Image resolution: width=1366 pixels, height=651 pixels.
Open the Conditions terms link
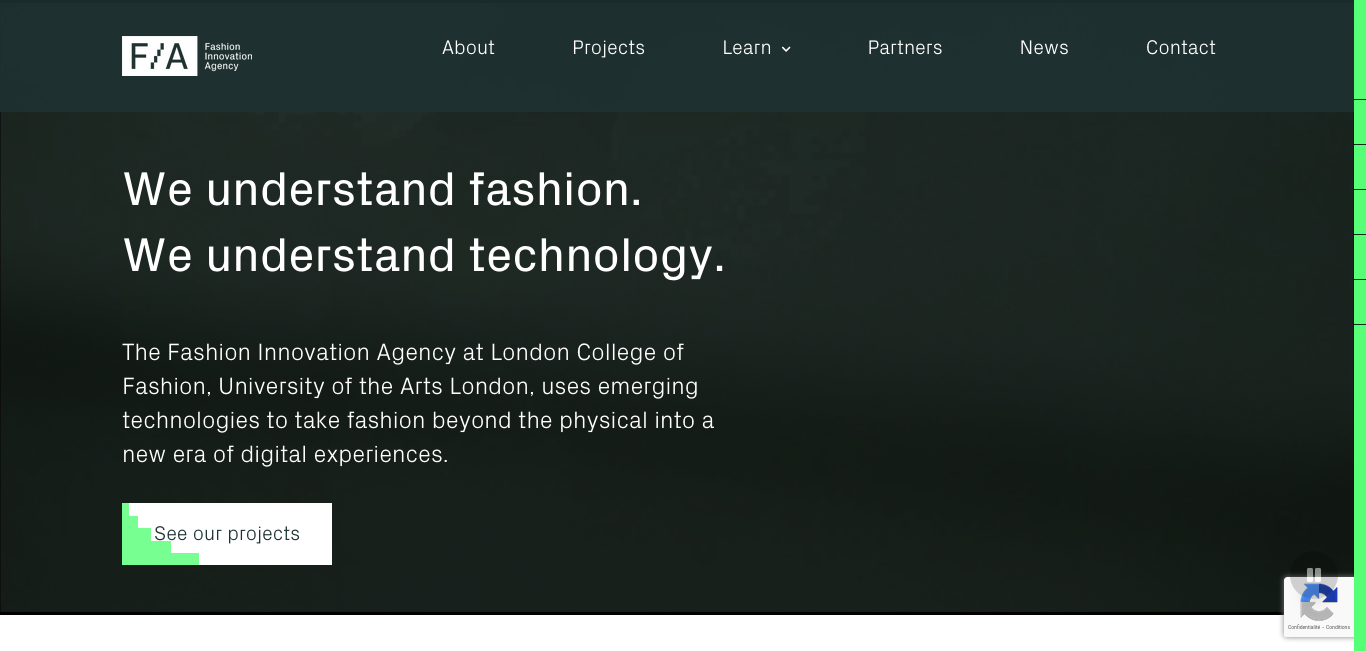coord(1339,627)
